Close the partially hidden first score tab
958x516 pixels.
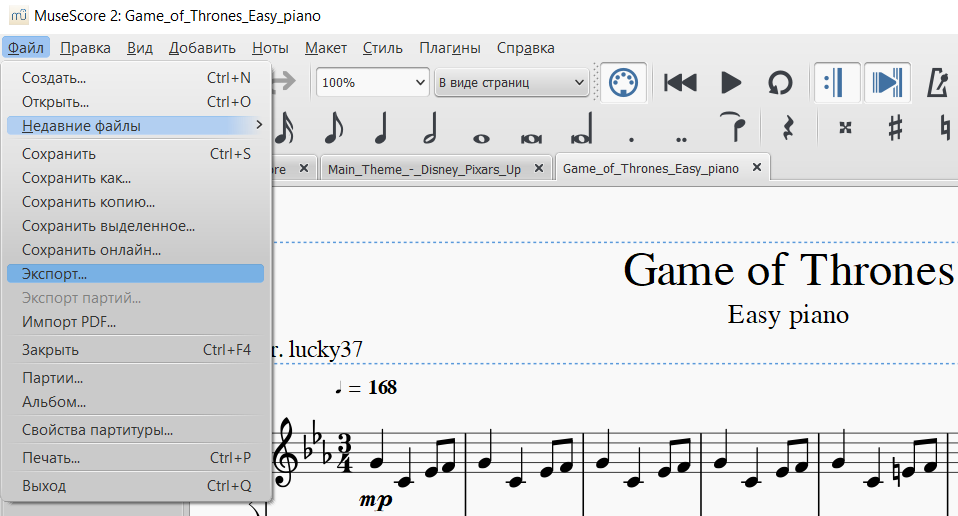click(x=304, y=168)
